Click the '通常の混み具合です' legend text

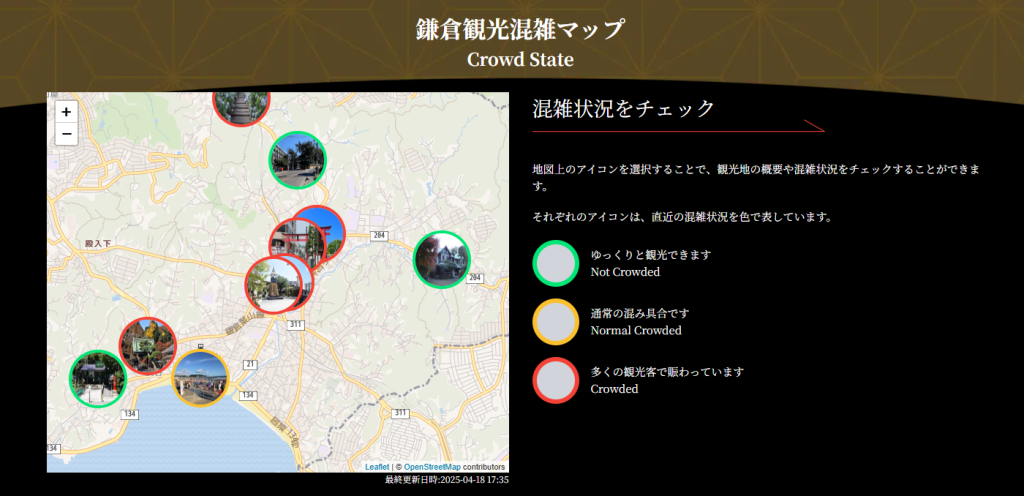639,313
